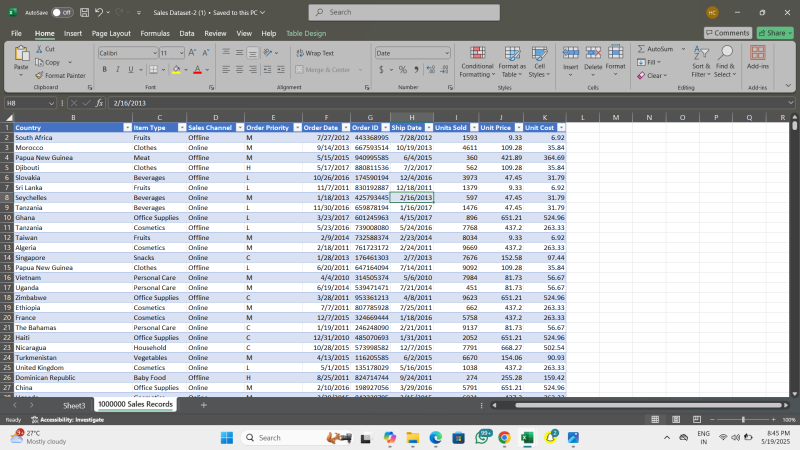Click the Format as Table icon
This screenshot has width=800, height=450.
coord(512,53)
